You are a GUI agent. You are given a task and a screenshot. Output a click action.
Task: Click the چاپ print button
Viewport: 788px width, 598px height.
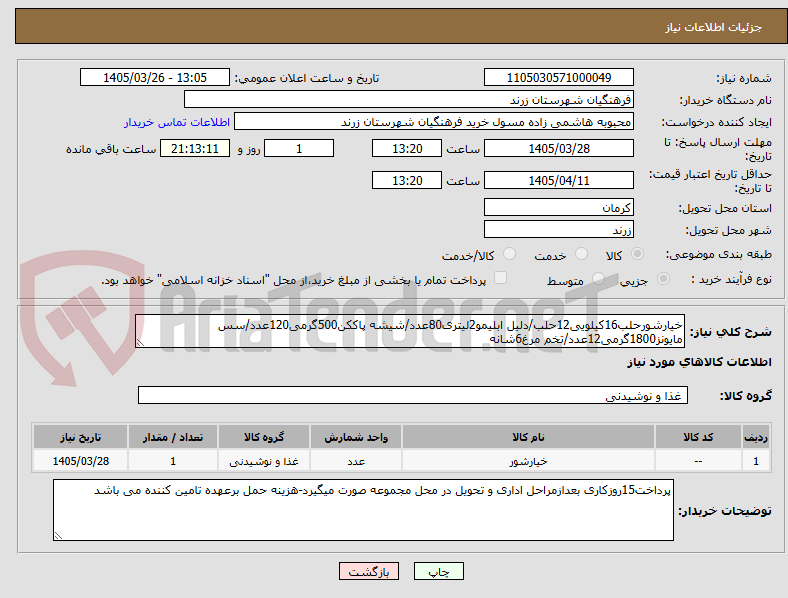coord(439,571)
